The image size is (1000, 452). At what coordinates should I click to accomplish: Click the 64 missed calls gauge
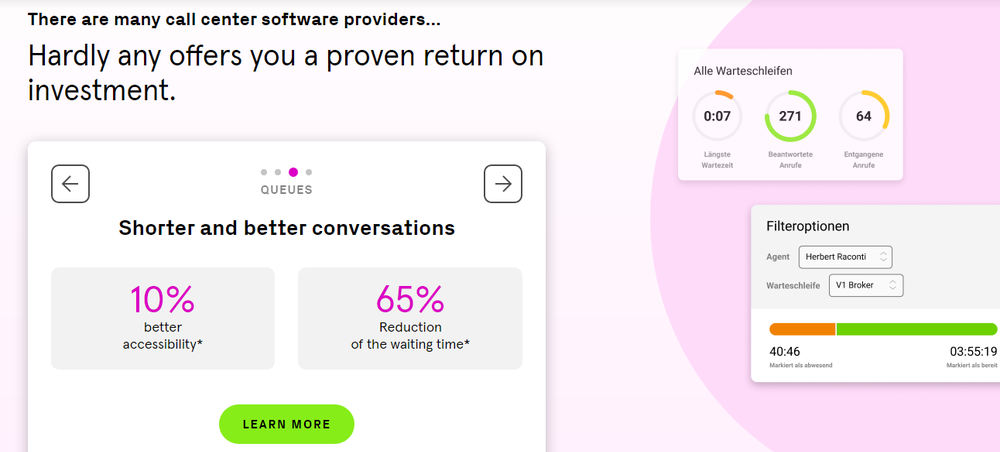coord(863,116)
